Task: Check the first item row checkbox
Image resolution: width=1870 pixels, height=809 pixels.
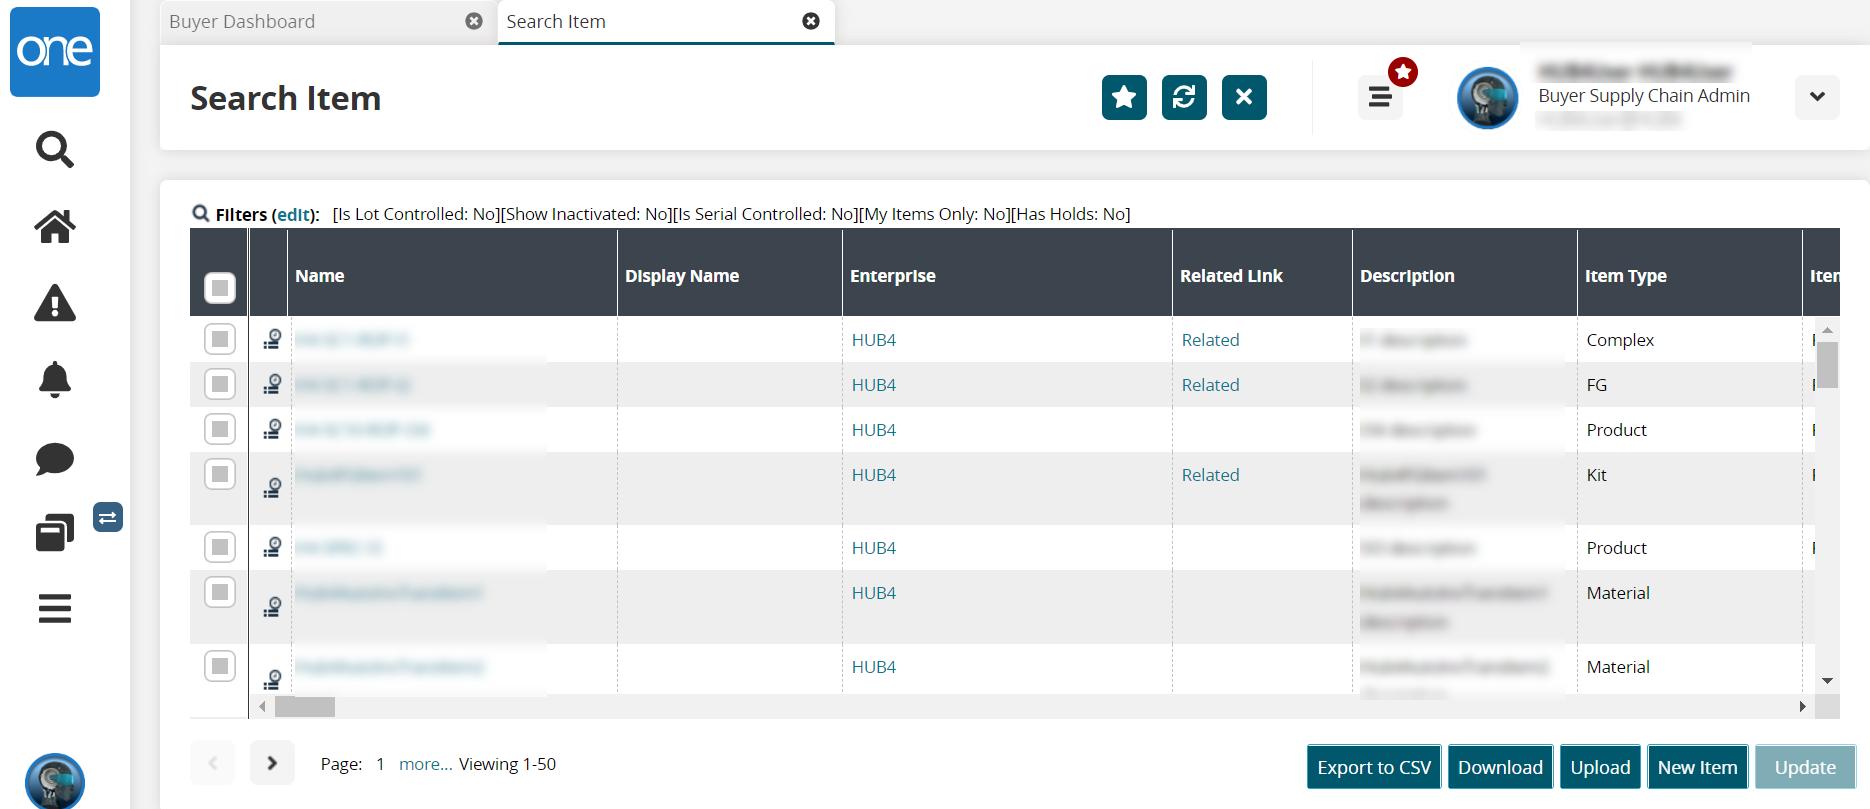Action: pos(220,339)
